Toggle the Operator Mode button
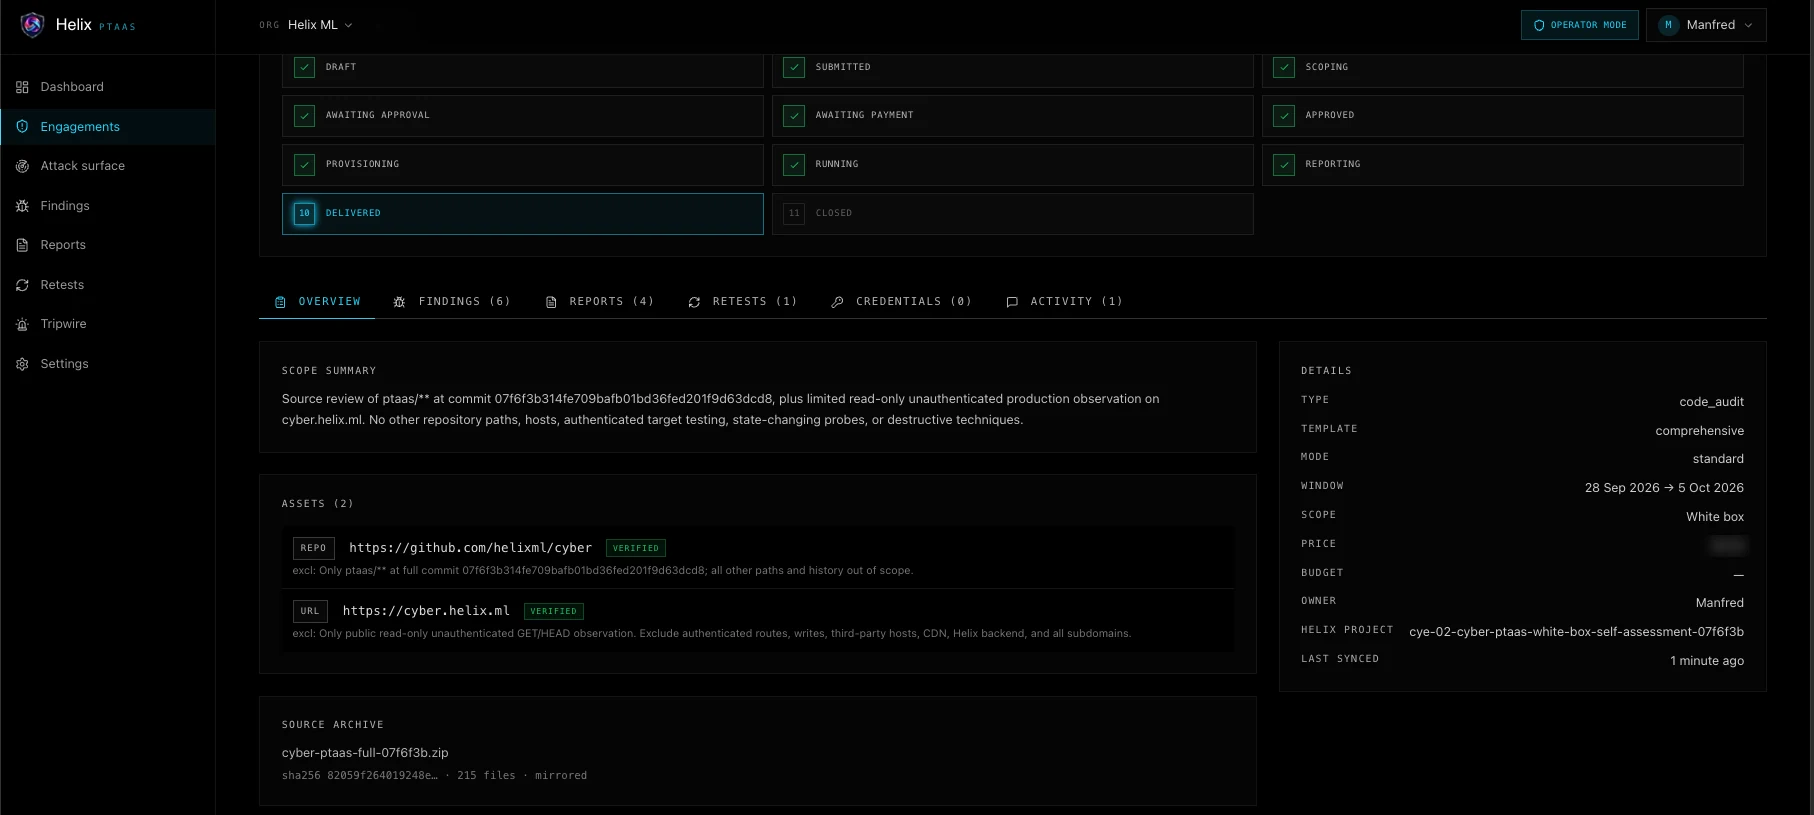This screenshot has height=815, width=1814. coord(1580,25)
